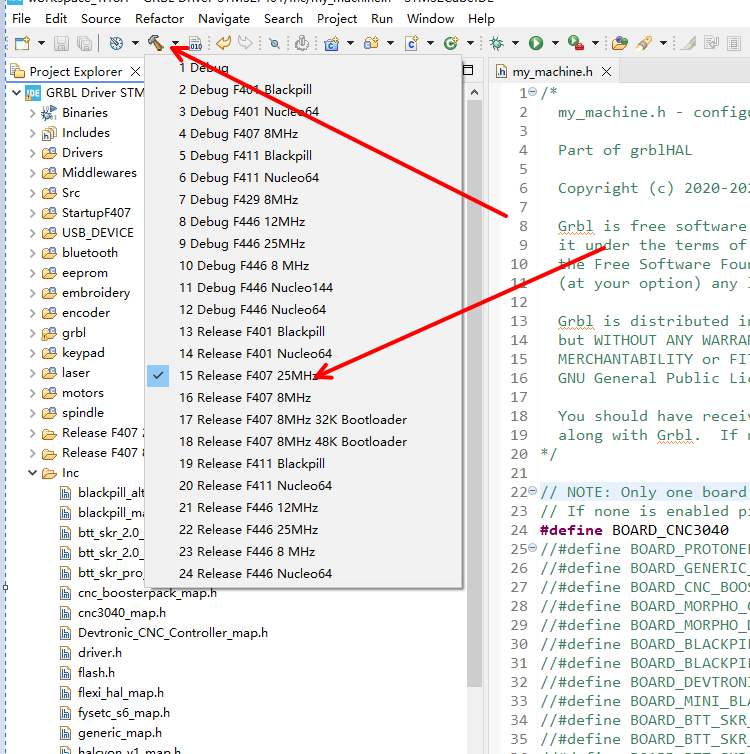Click the Save All icon
Screen dimensions: 750x754
[85, 43]
